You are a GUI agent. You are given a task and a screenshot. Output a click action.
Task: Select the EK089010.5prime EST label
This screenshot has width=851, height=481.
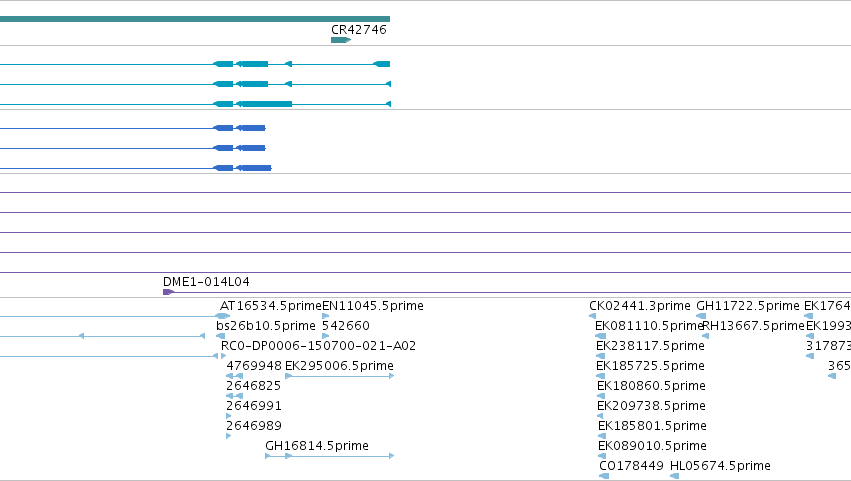[652, 446]
